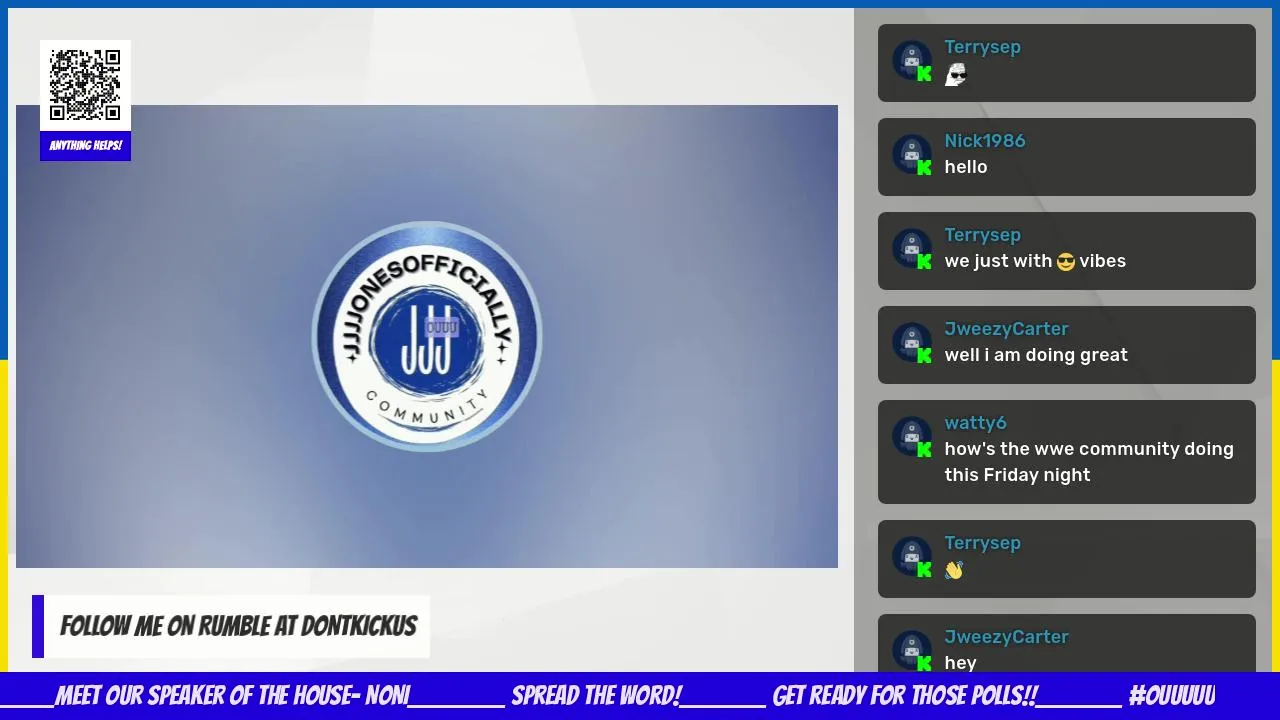Viewport: 1280px width, 720px height.
Task: Select Terrysep username above the waving hand
Action: point(982,543)
